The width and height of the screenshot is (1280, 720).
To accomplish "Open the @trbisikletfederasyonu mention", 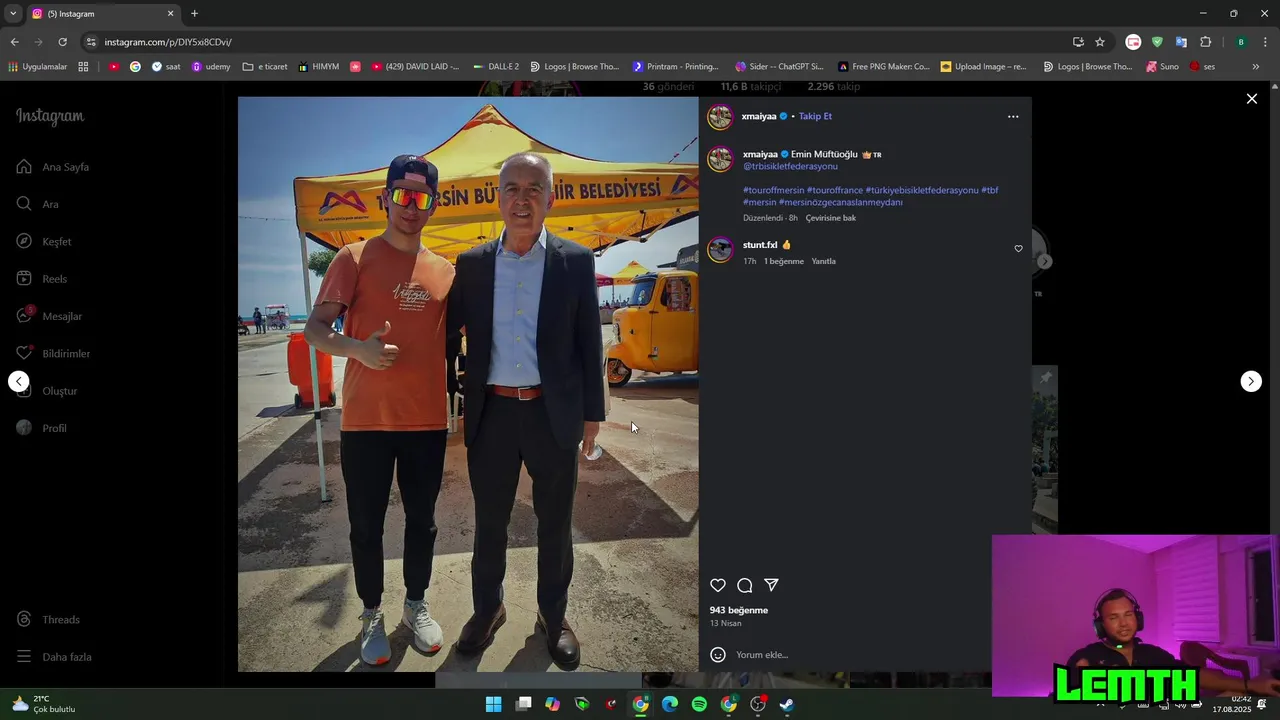I will pyautogui.click(x=790, y=166).
